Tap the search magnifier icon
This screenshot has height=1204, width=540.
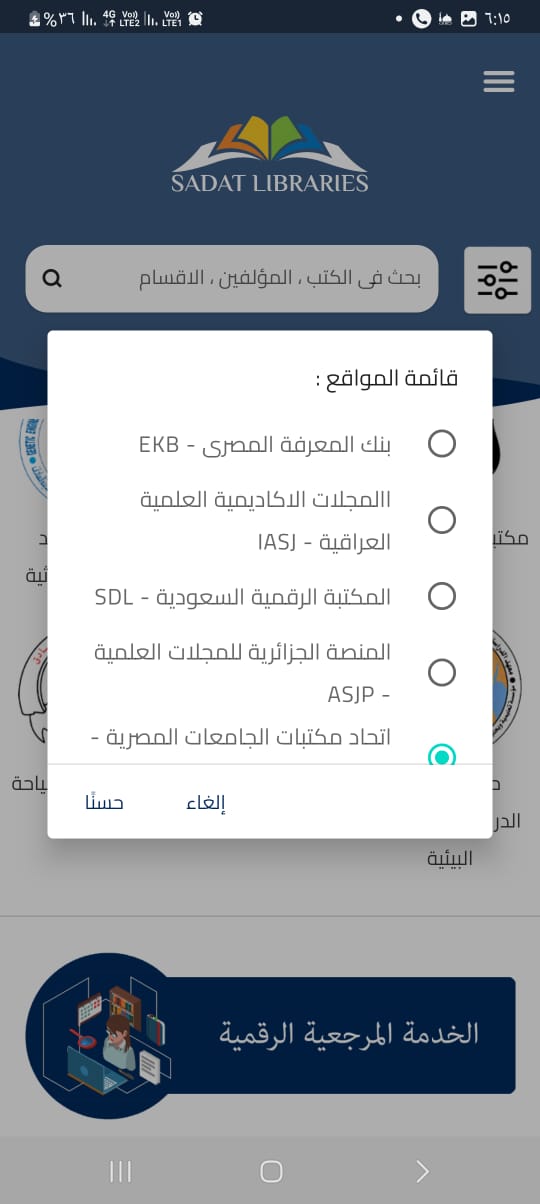tap(53, 278)
